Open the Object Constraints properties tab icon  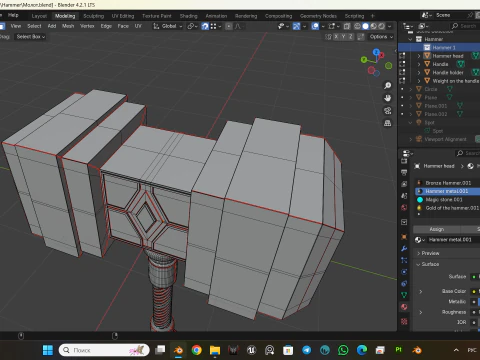coord(404,284)
